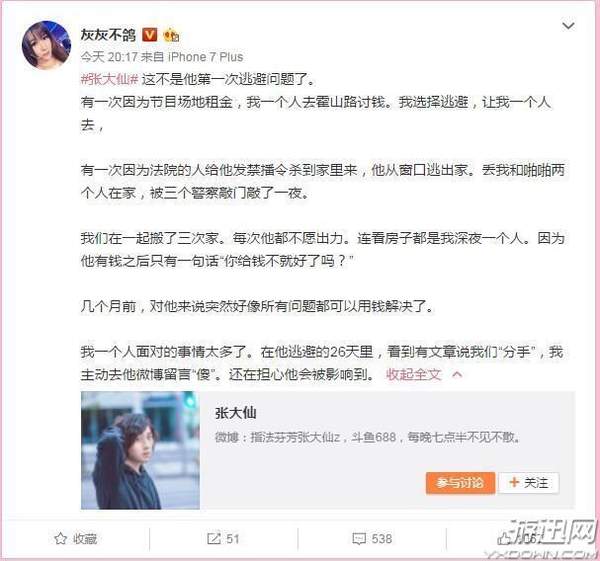The width and height of the screenshot is (600, 561).
Task: Click the 收藏 label
Action: pyautogui.click(x=85, y=539)
